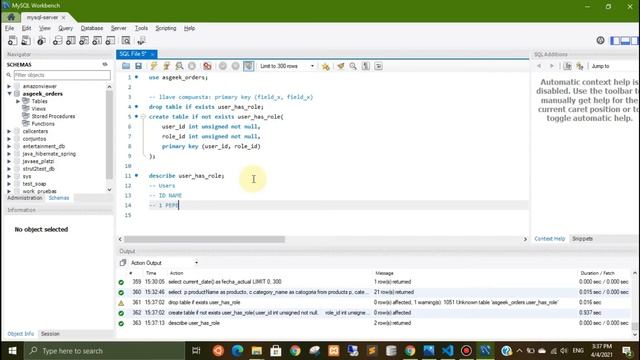Toggle automatic context help icon
This screenshot has height=360, width=640.
coord(580,66)
